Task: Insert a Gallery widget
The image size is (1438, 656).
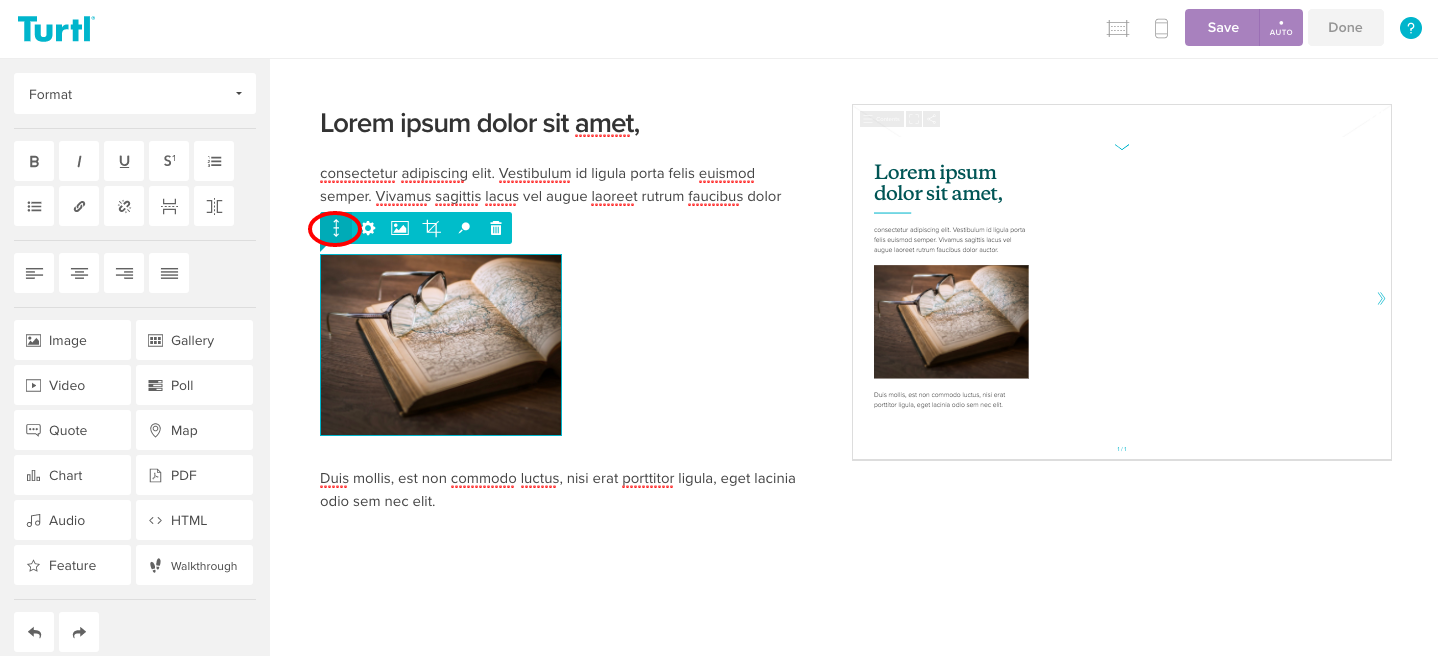Action: 194,340
